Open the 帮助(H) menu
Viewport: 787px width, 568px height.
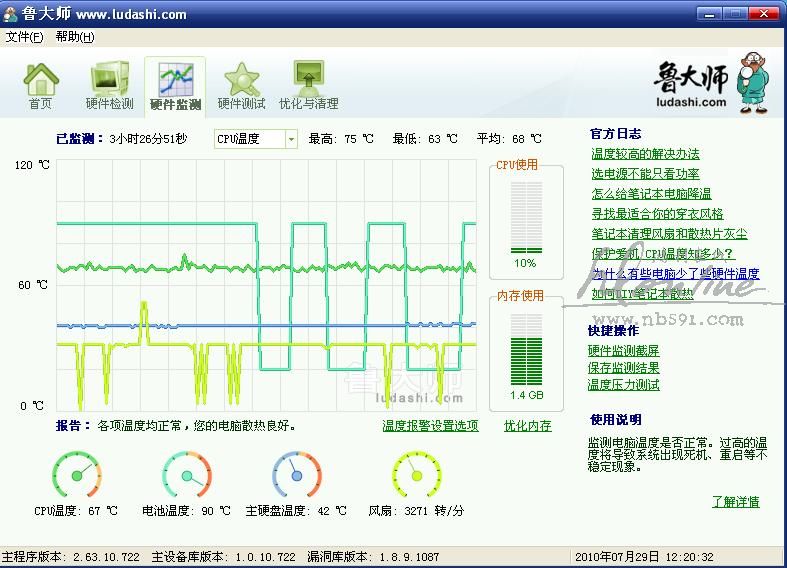coord(74,37)
